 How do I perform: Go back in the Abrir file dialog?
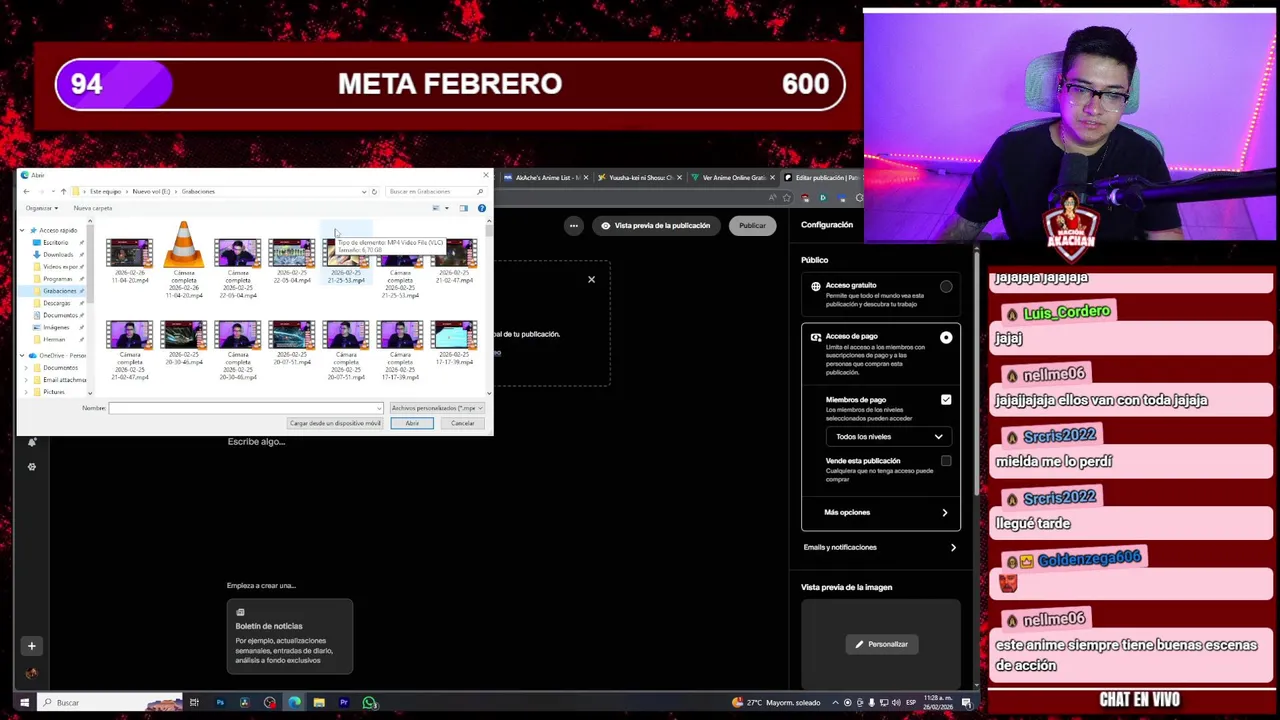point(26,191)
